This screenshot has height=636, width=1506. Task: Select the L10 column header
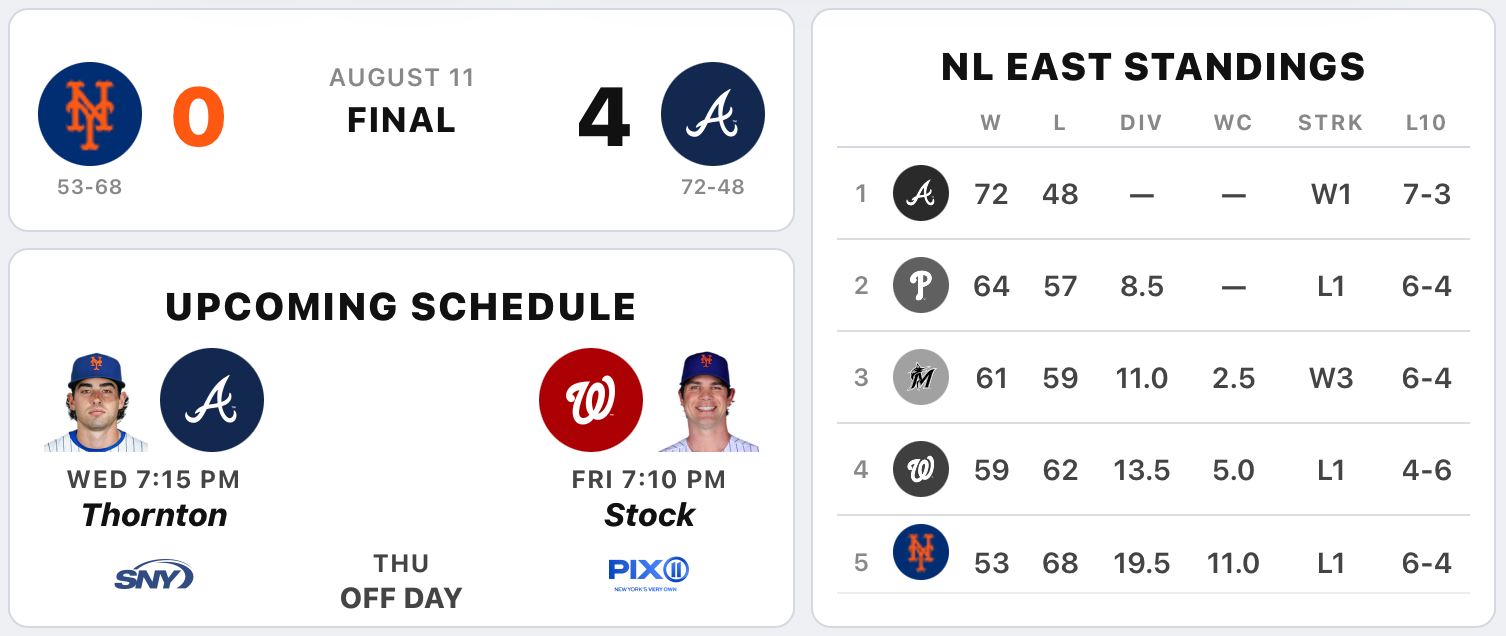1426,123
